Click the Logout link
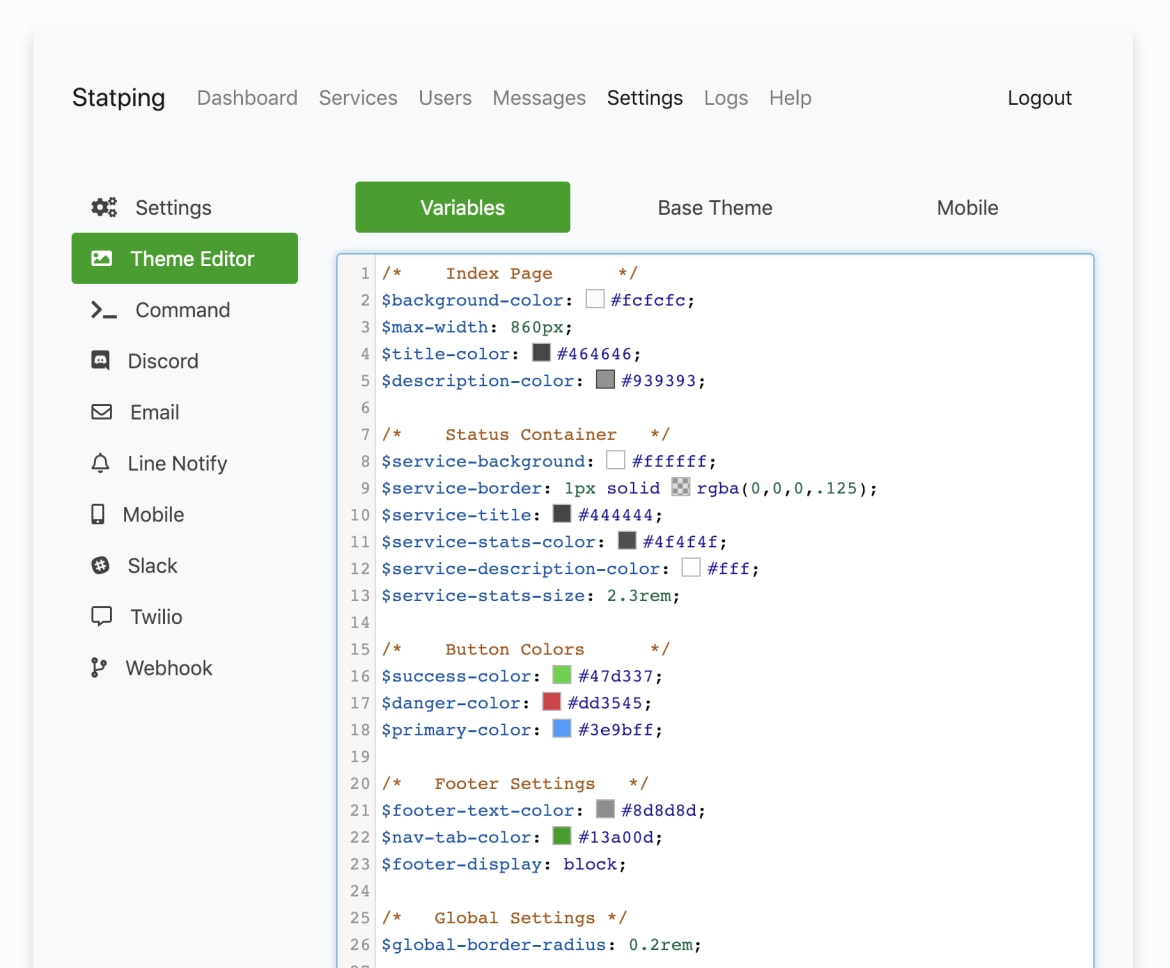This screenshot has height=968, width=1170. pyautogui.click(x=1039, y=98)
